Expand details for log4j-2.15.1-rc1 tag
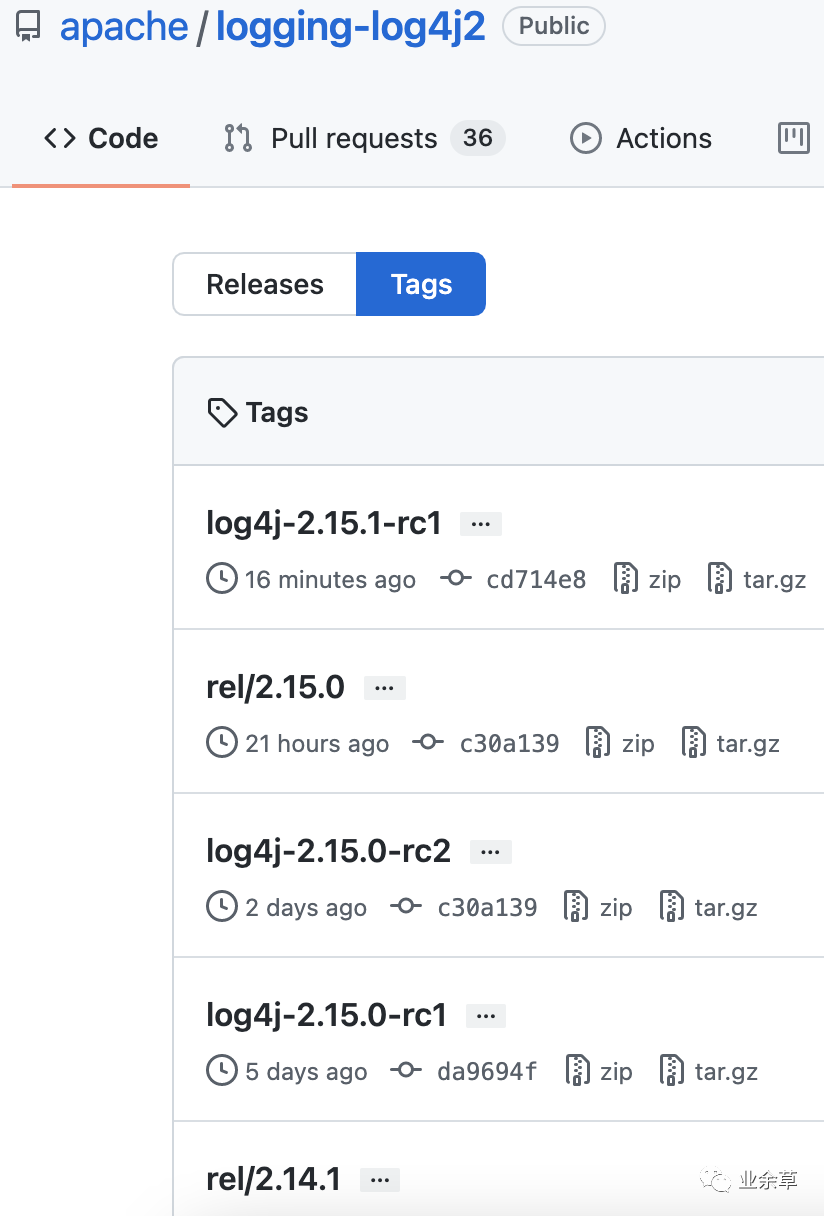 (x=481, y=524)
